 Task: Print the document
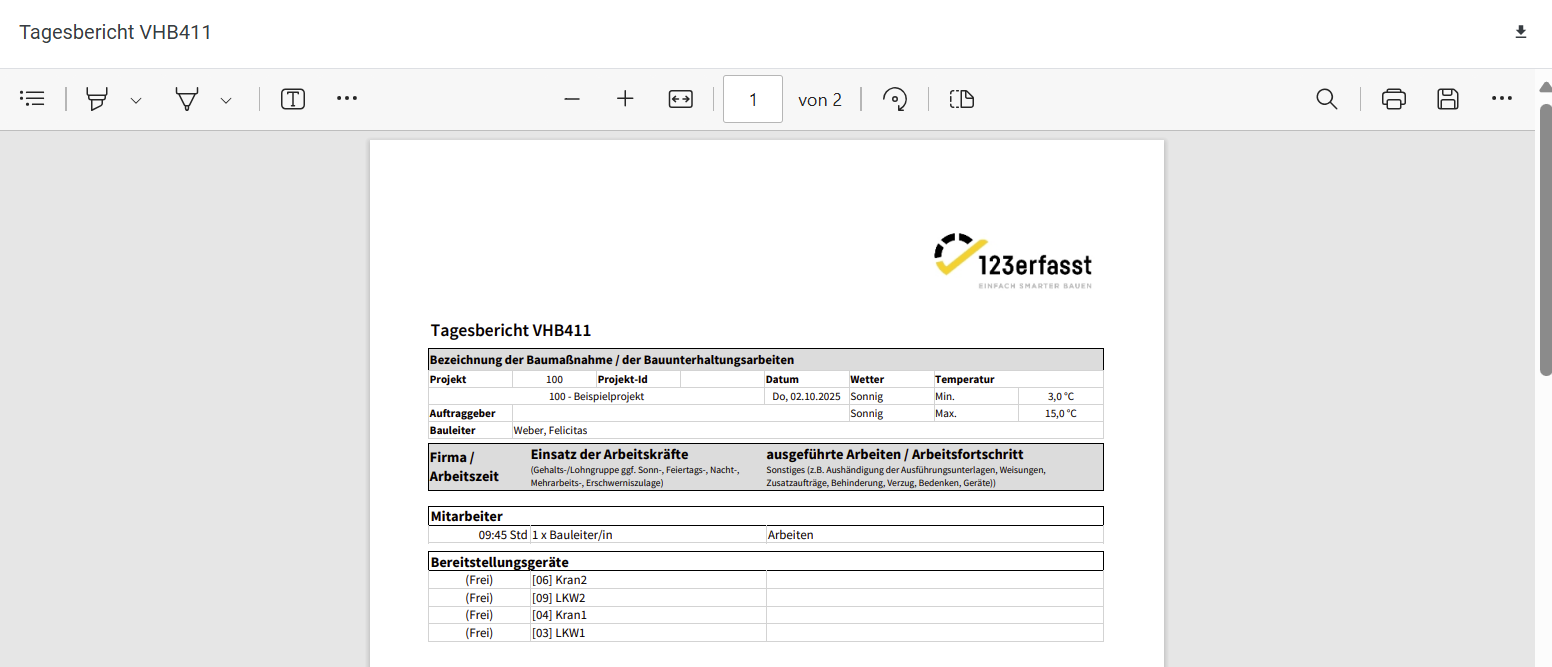tap(1394, 99)
